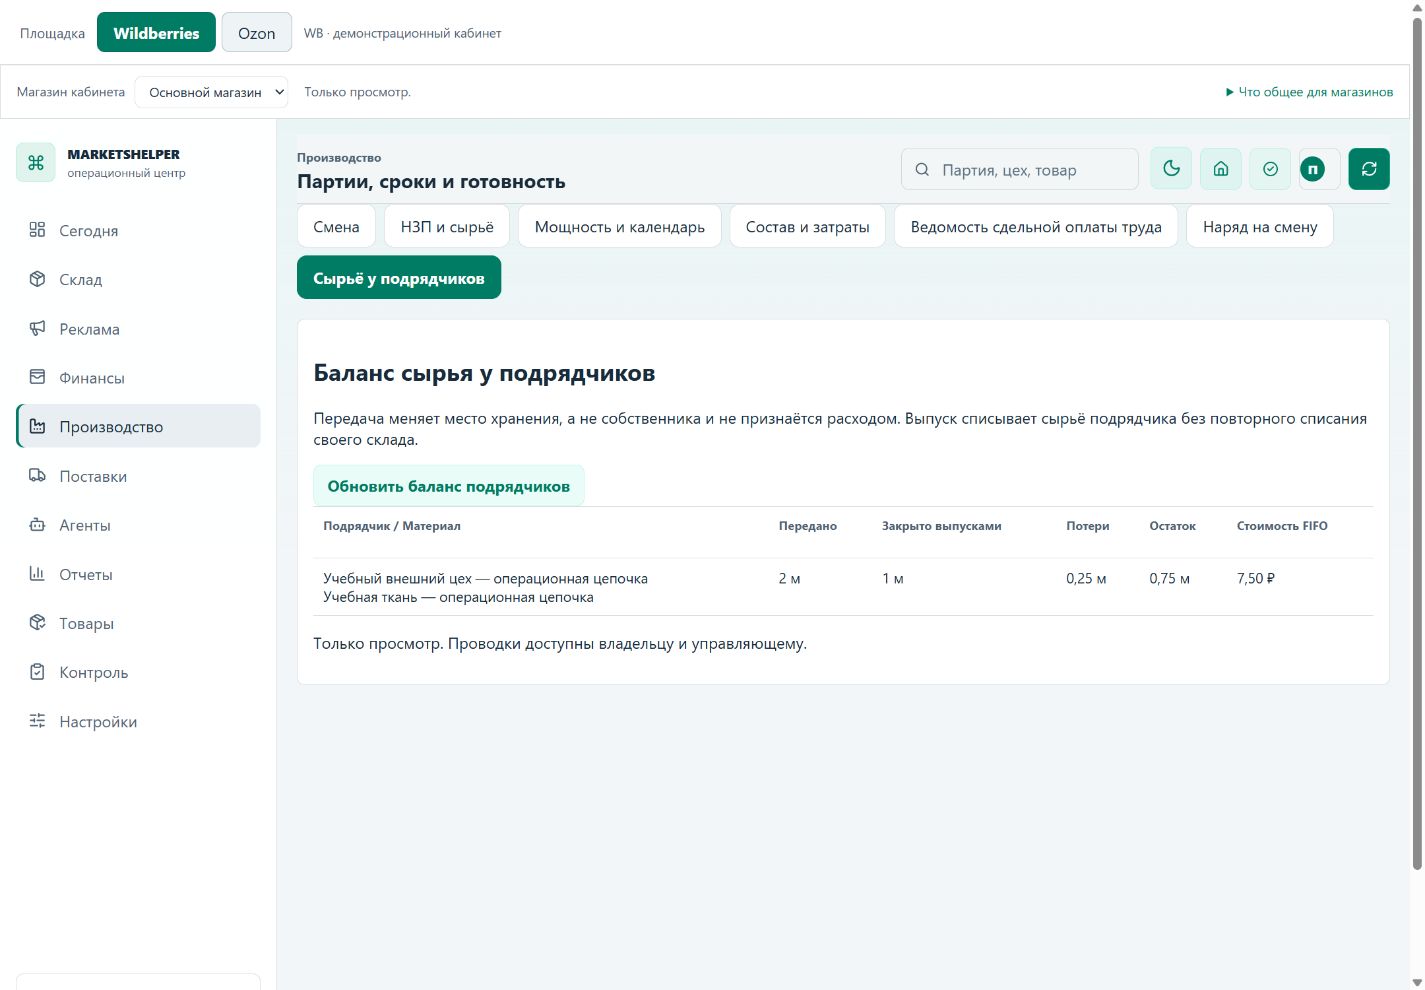
Task: Click the "7,50 ₽" FIFO cost value
Action: tap(1256, 578)
